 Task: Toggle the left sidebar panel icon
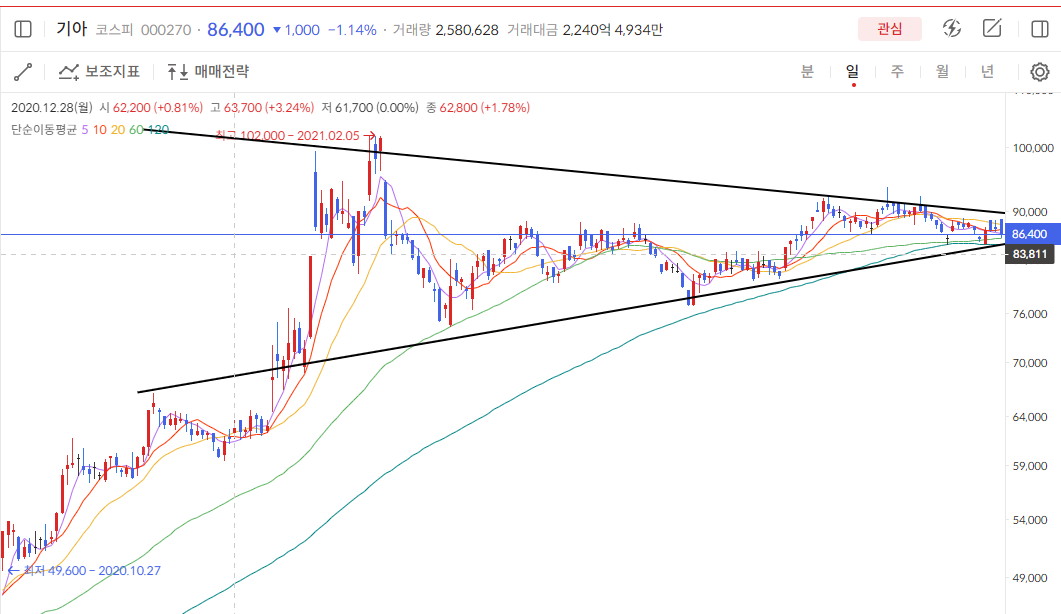tap(23, 29)
